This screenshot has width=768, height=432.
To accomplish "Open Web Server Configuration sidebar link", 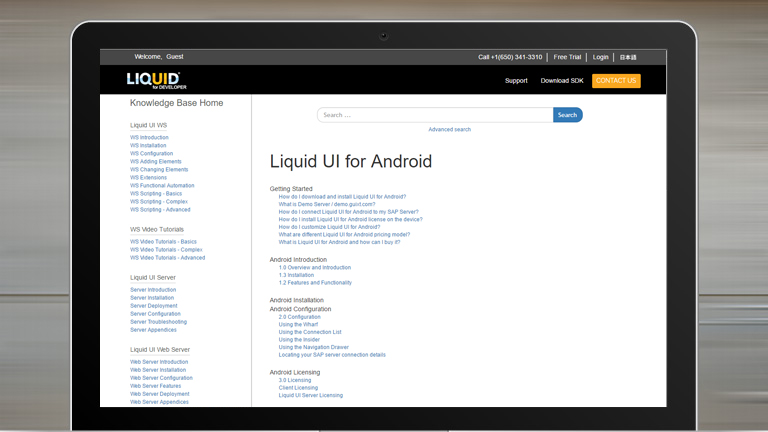I will pyautogui.click(x=161, y=378).
